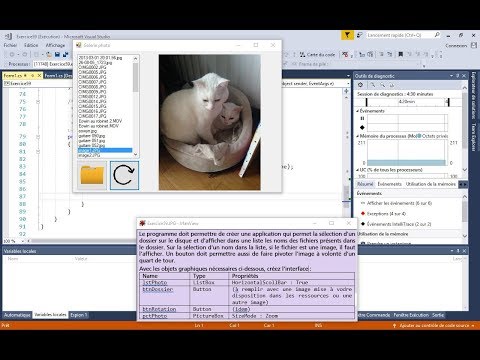The height and width of the screenshot is (360, 480).
Task: Click the Carte du code button
Action: pyautogui.click(x=317, y=54)
